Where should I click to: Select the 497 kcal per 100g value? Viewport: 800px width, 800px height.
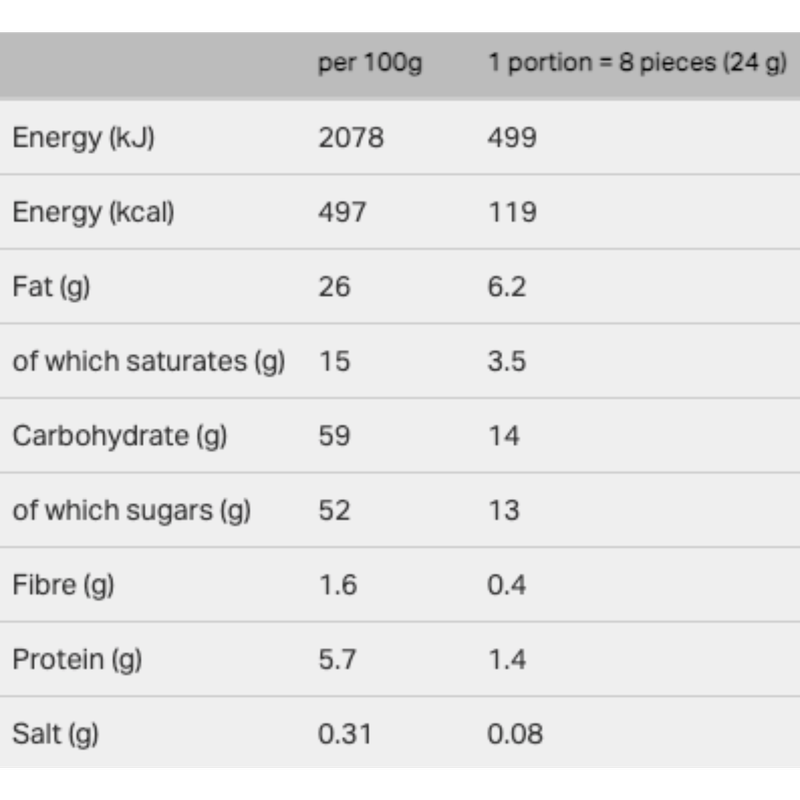pos(342,212)
